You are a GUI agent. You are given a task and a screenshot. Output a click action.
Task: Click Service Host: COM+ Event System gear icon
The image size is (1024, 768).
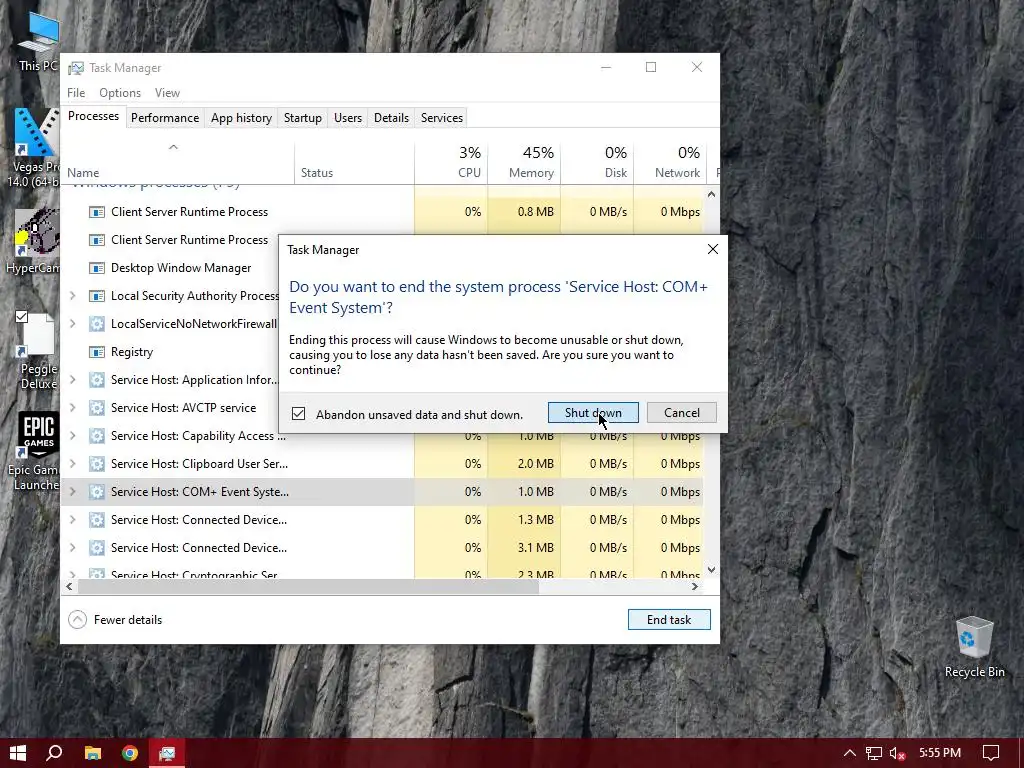click(97, 492)
